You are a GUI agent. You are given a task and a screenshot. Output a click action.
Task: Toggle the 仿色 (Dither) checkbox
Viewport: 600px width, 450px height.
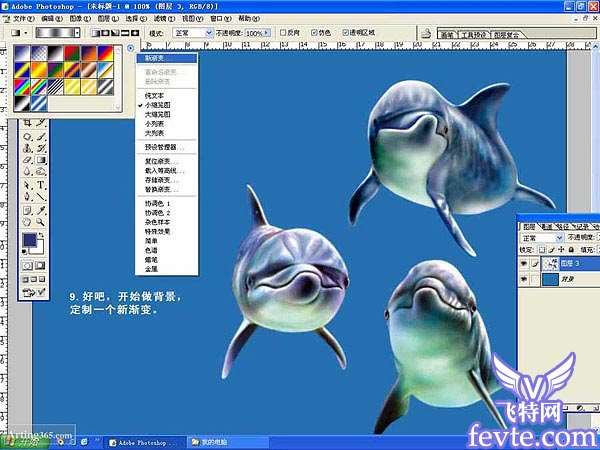pos(314,33)
